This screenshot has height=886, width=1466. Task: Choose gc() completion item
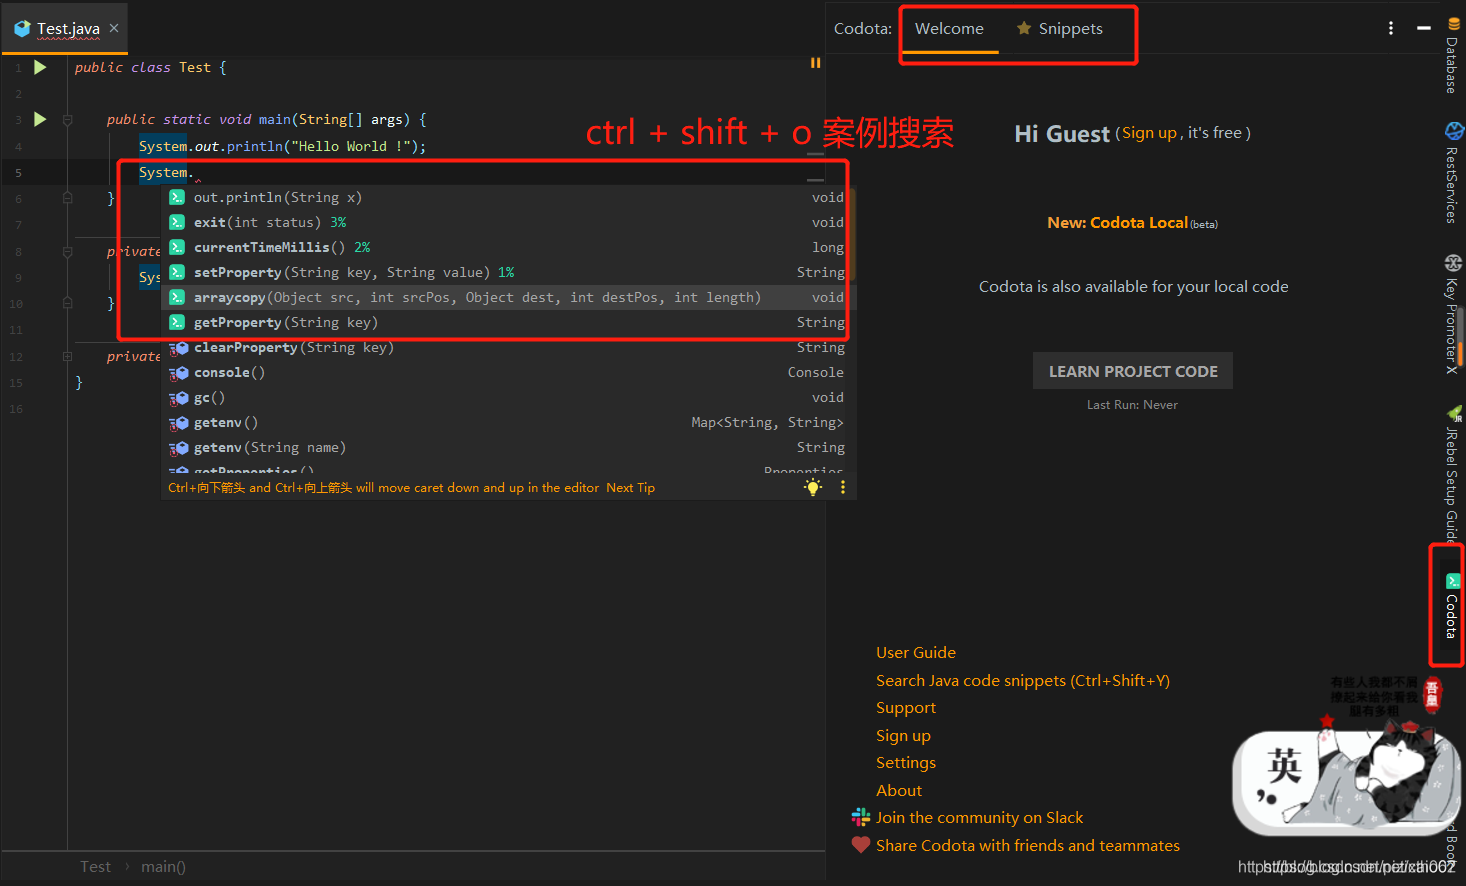coord(508,397)
